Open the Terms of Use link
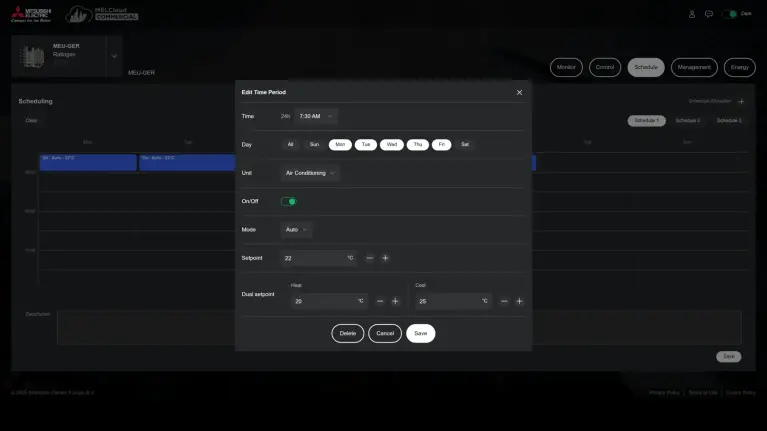Image resolution: width=767 pixels, height=431 pixels. coord(703,393)
